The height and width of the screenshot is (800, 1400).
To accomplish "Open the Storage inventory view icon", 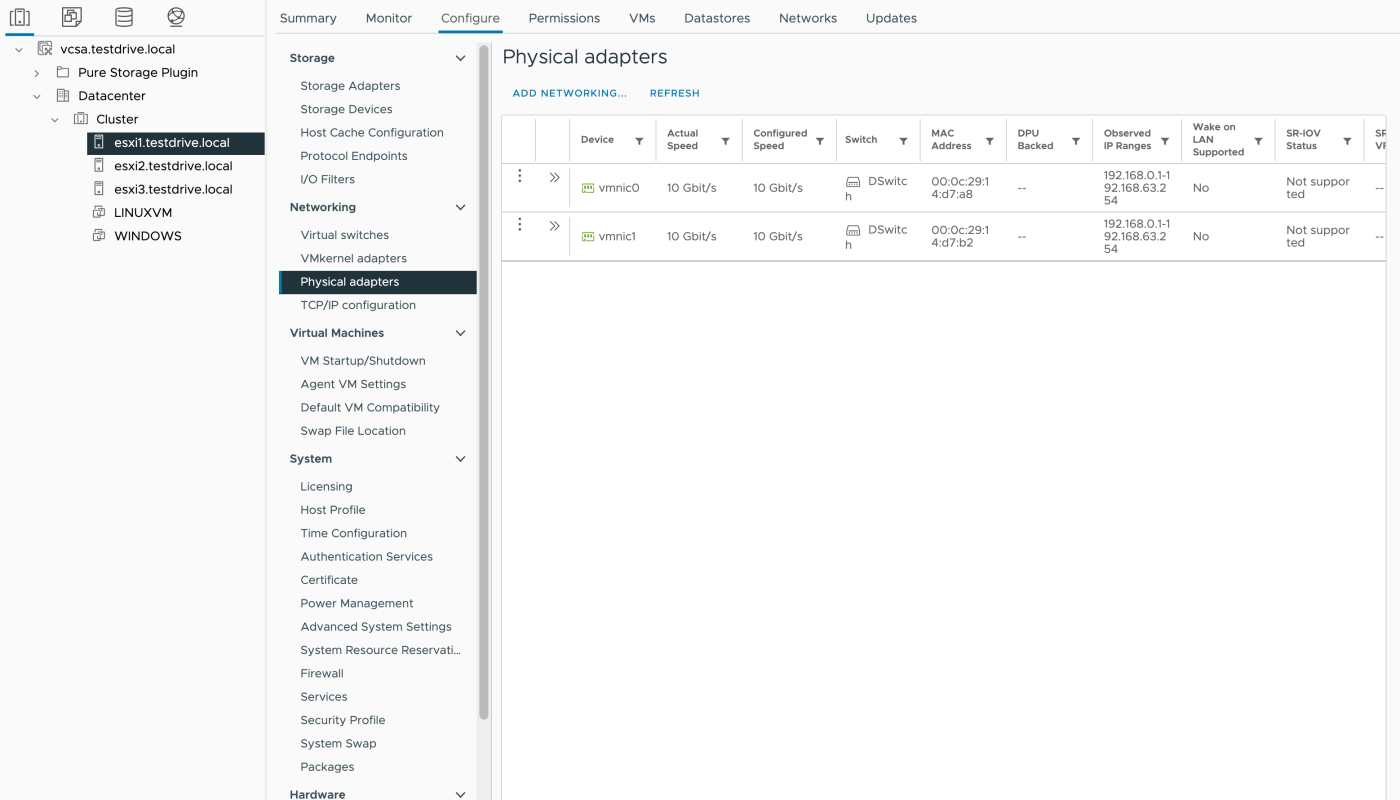I will 123,17.
